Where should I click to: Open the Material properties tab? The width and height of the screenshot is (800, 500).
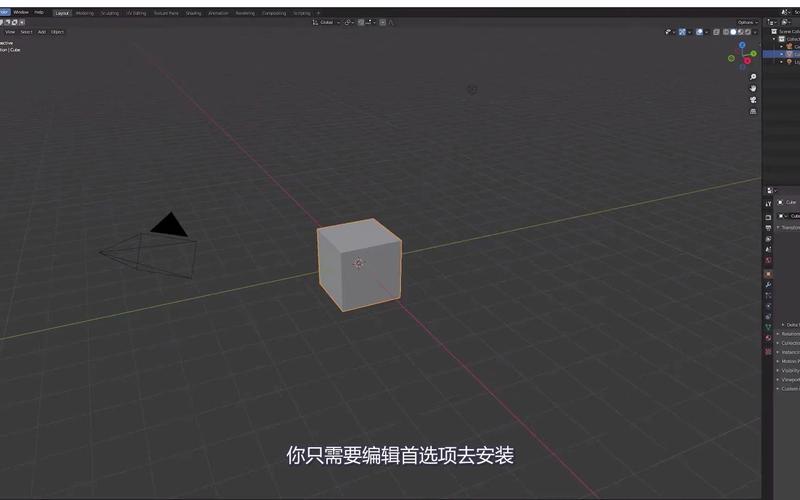(768, 338)
